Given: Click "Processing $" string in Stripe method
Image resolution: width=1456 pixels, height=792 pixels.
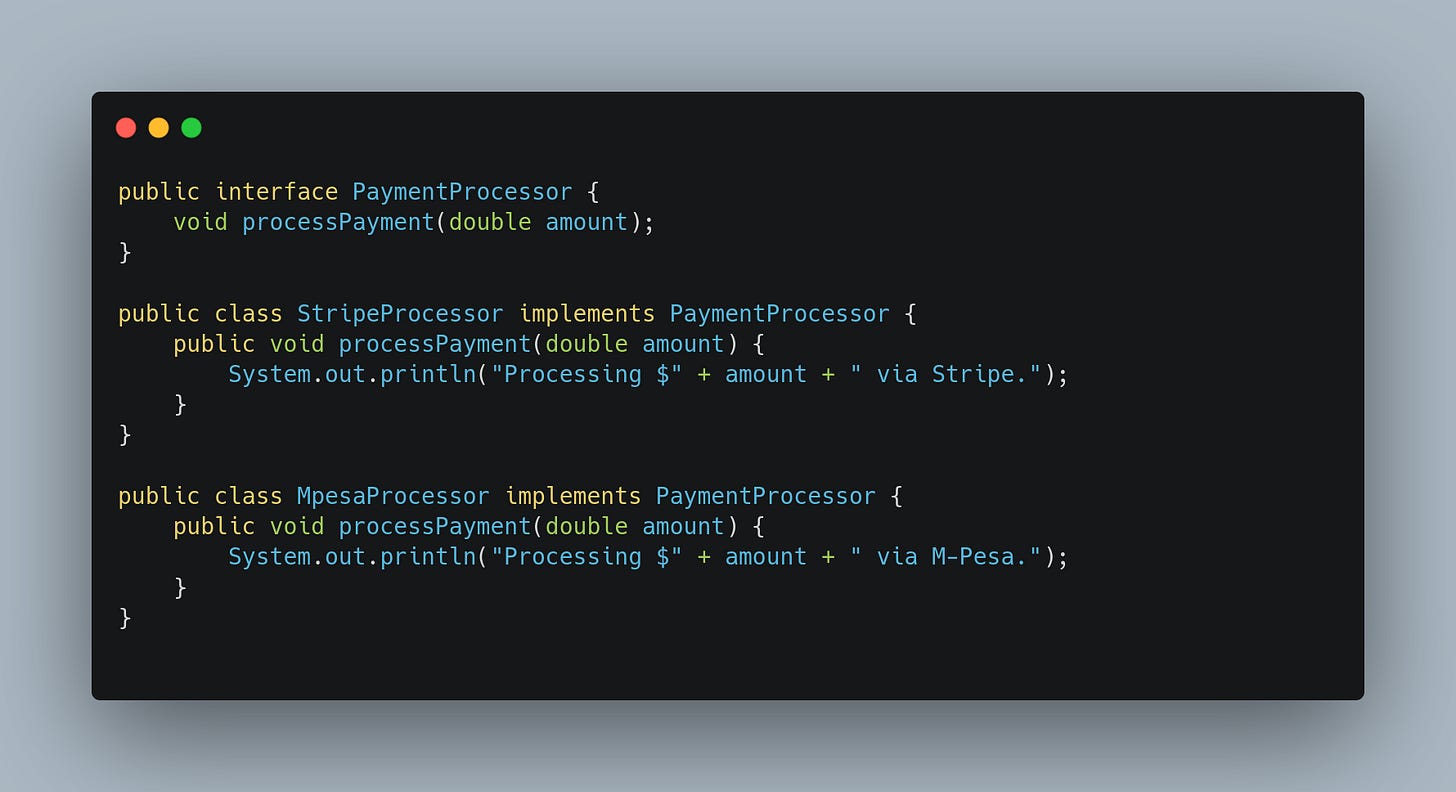Looking at the screenshot, I should [587, 374].
